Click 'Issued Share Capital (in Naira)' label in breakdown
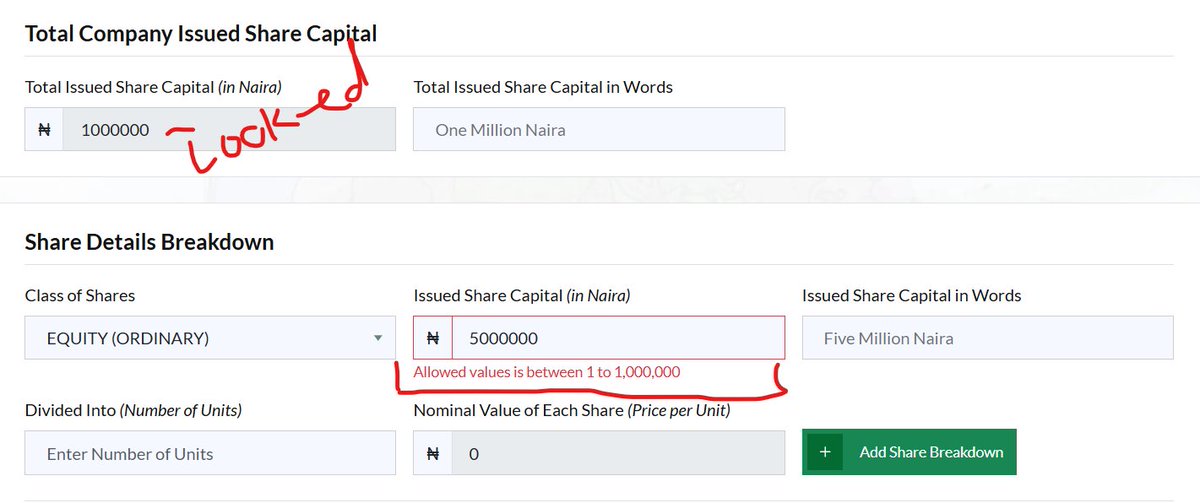 (x=522, y=295)
